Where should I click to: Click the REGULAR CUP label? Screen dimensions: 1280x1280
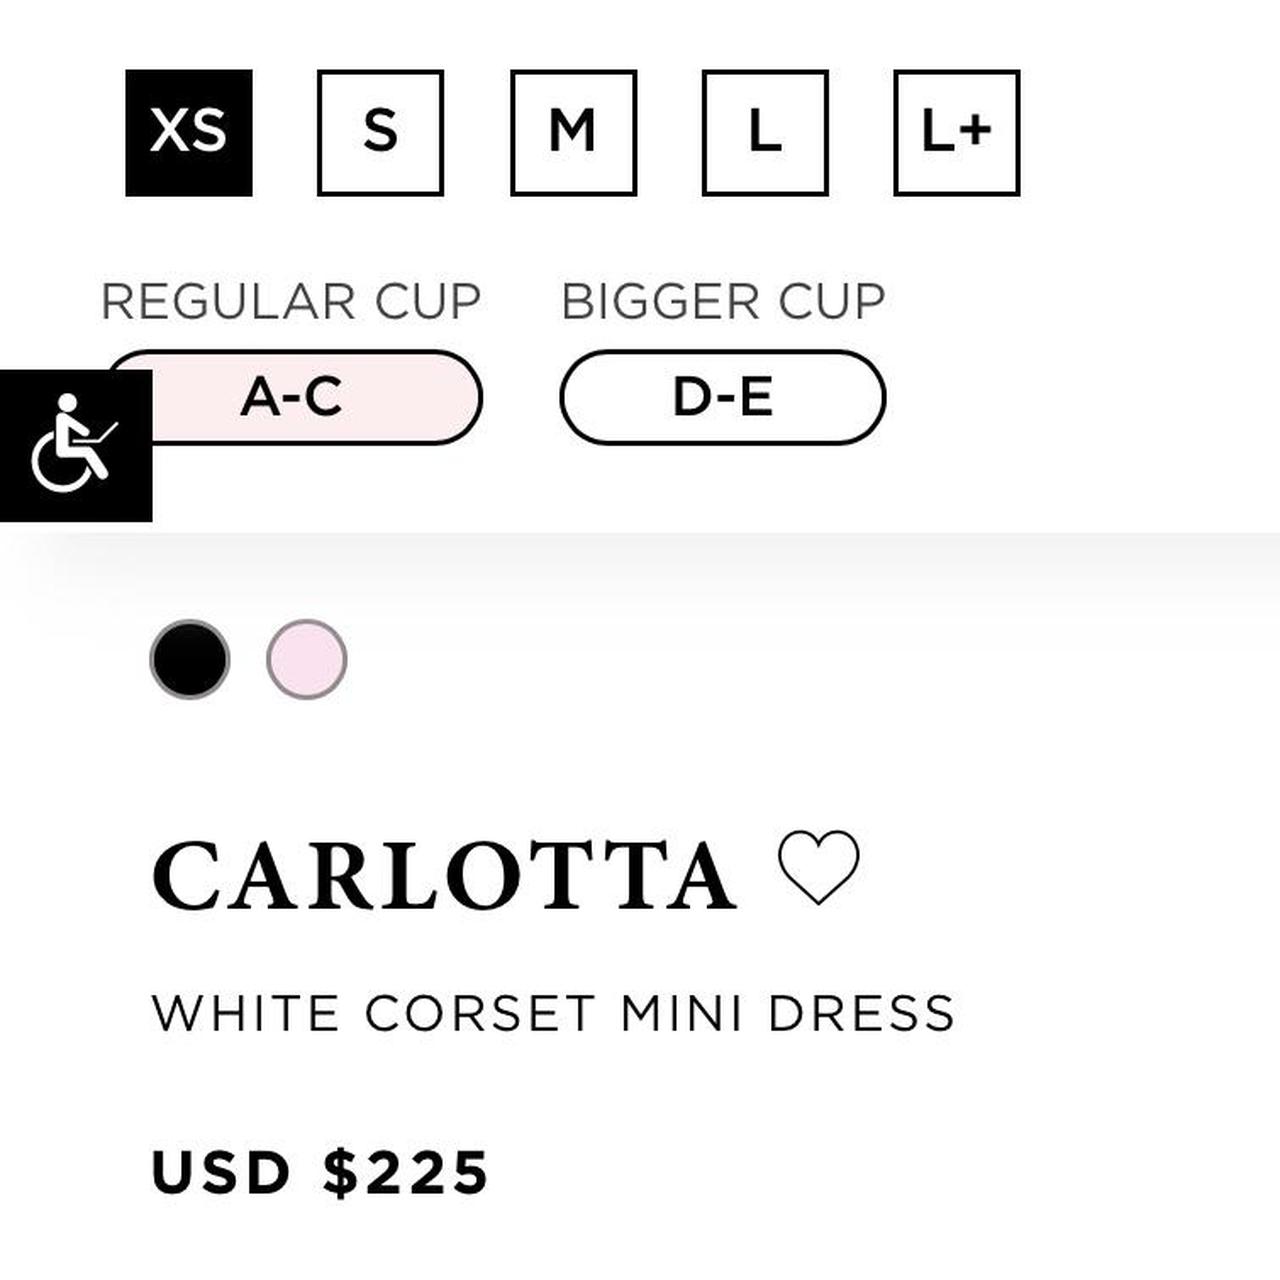(x=291, y=302)
